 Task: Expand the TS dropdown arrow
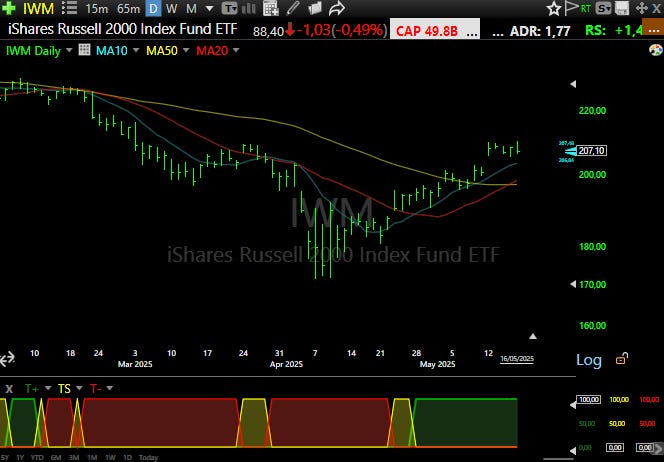79,388
